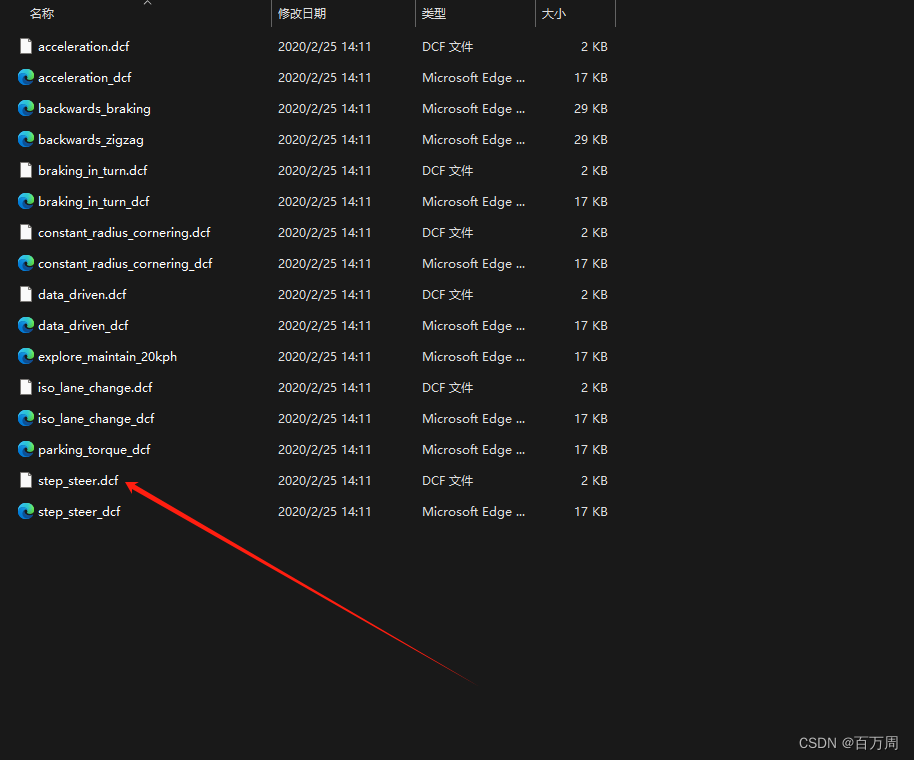Select file name backwards_zigzag
The height and width of the screenshot is (760, 914).
(x=91, y=140)
